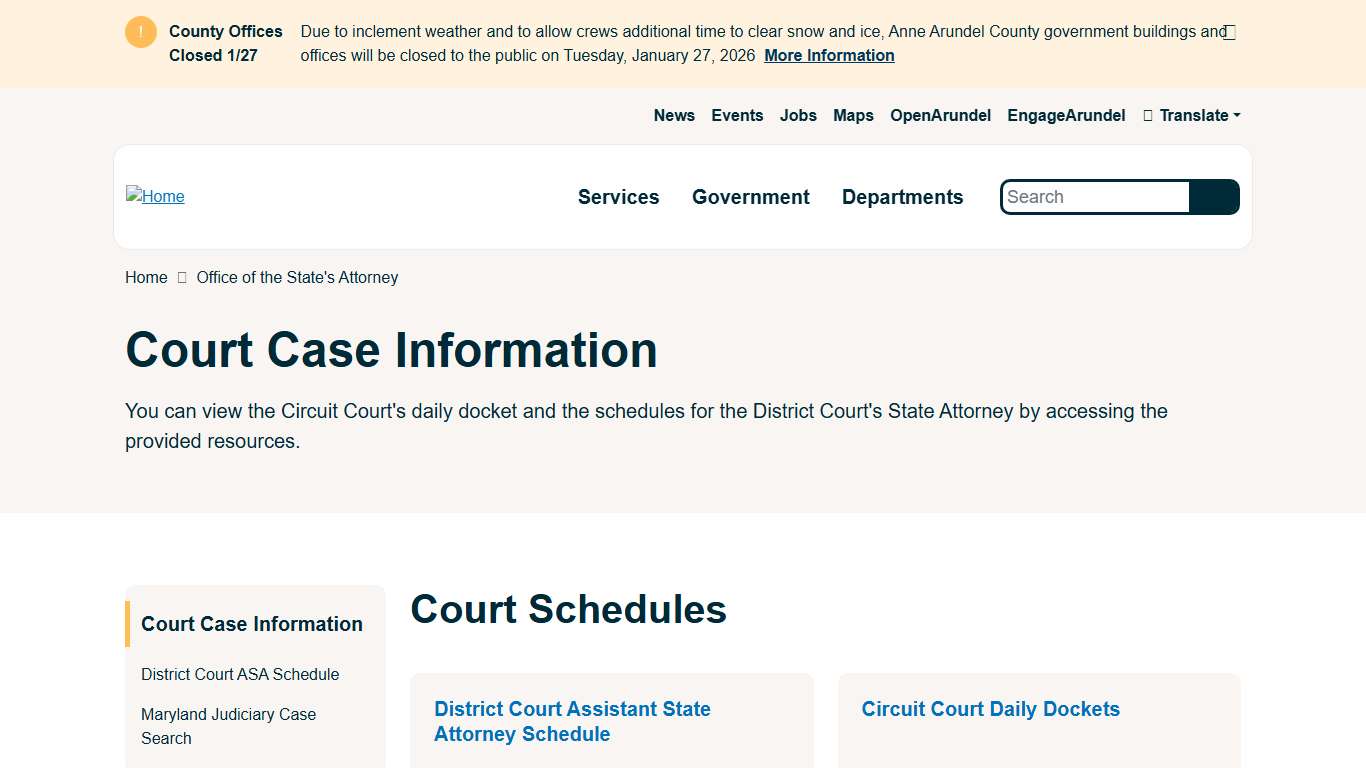This screenshot has width=1366, height=768.
Task: Select the Jobs navigation item
Action: (x=797, y=115)
